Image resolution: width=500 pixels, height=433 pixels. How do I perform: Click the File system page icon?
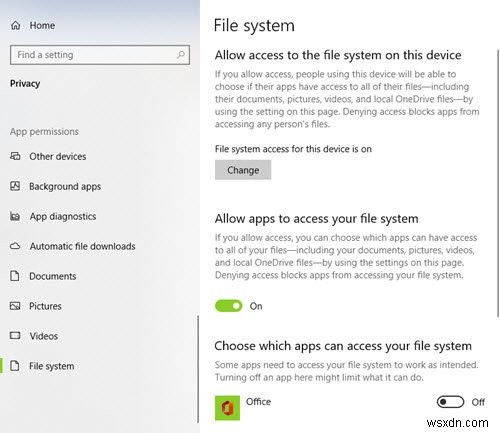click(15, 366)
